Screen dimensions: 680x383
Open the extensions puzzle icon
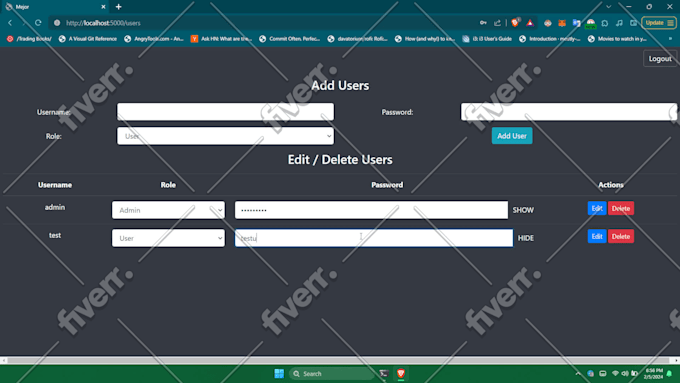click(605, 23)
